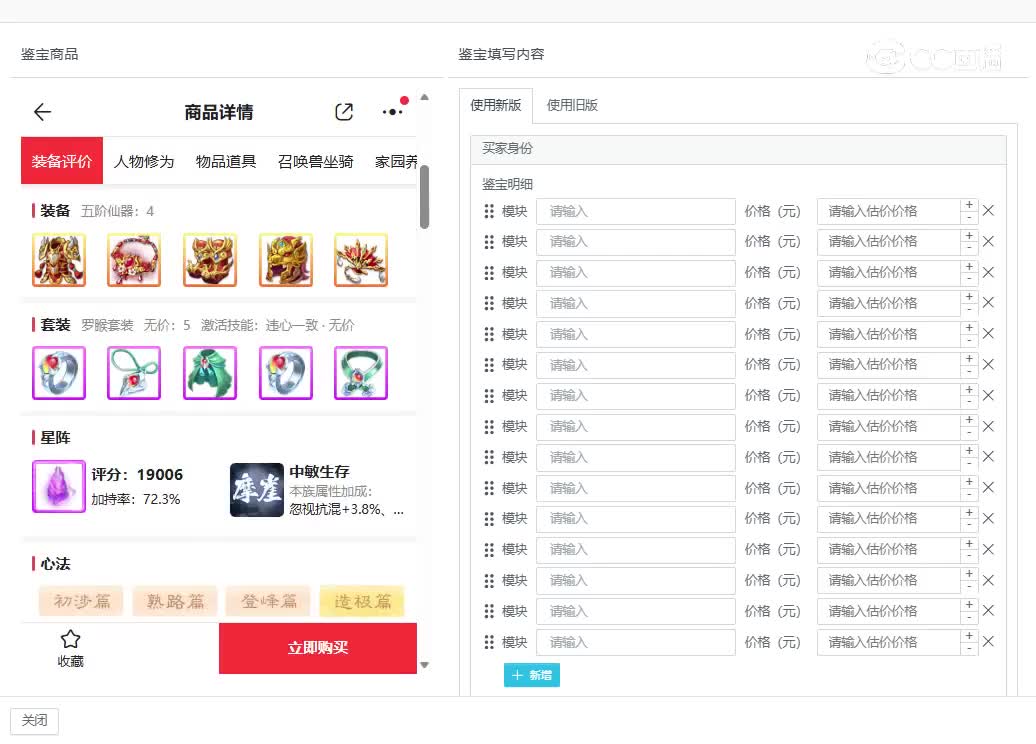Viewport: 1036px width, 744px height.
Task: Click the 商品详情 panel scrollbar thumb
Action: (425, 197)
